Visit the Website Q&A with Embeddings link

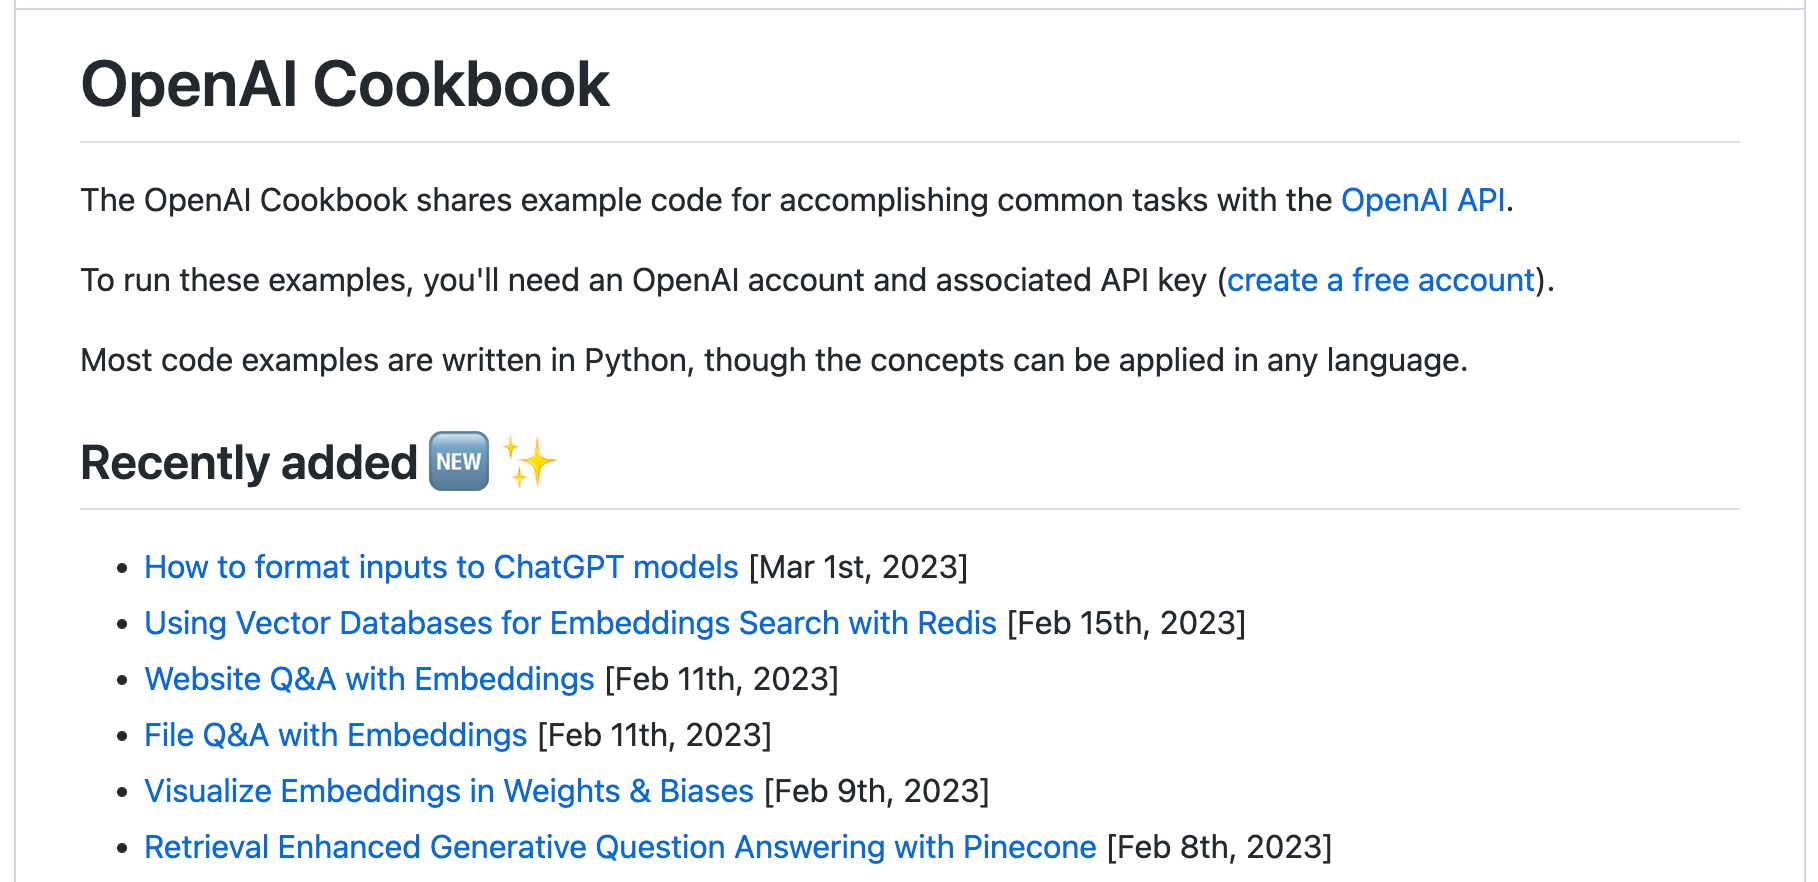tap(369, 679)
